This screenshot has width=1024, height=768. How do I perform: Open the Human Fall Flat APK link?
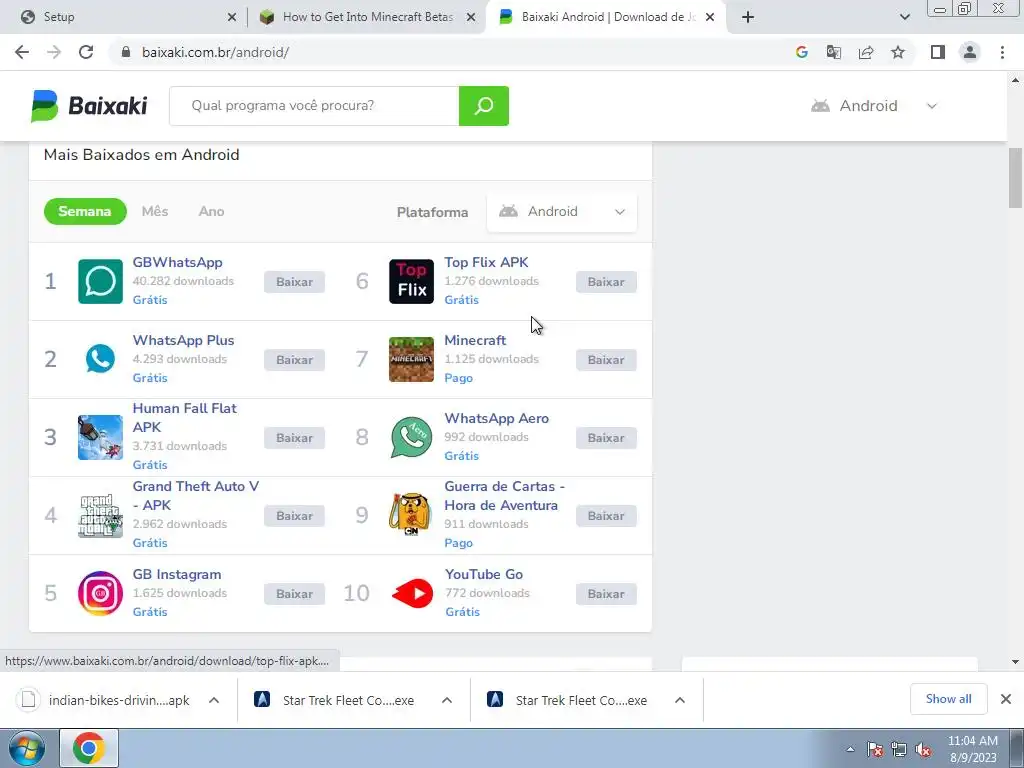click(x=185, y=418)
